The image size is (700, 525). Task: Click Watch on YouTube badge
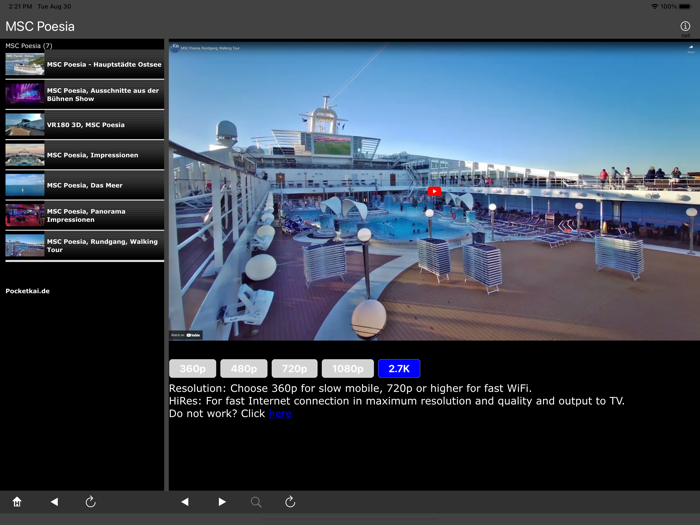pos(186,335)
